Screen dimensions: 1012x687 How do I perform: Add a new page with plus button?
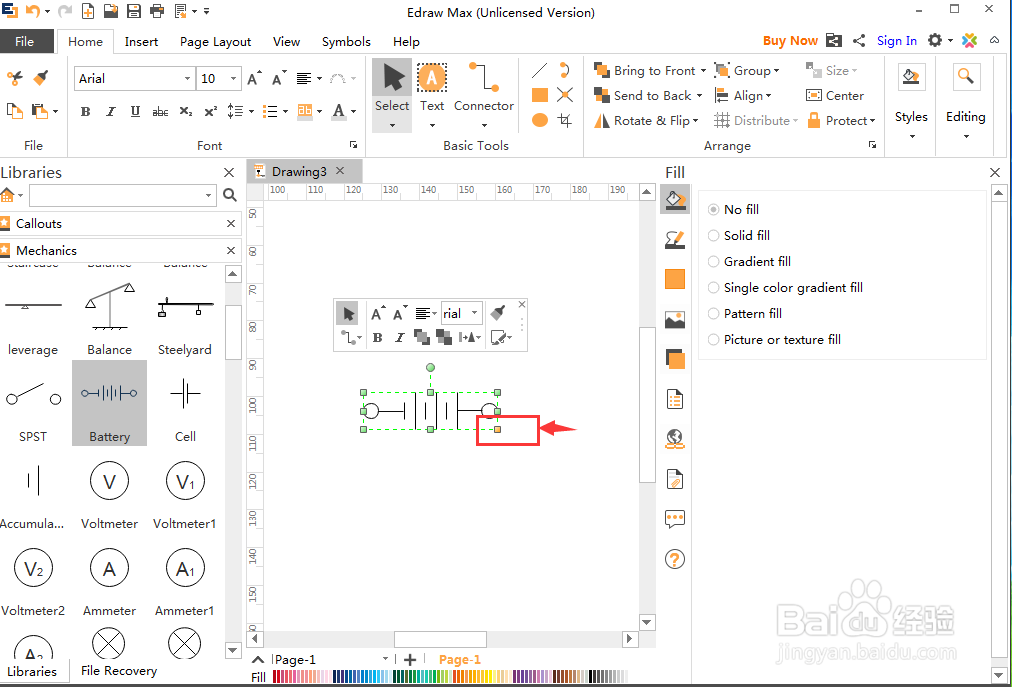click(x=410, y=659)
